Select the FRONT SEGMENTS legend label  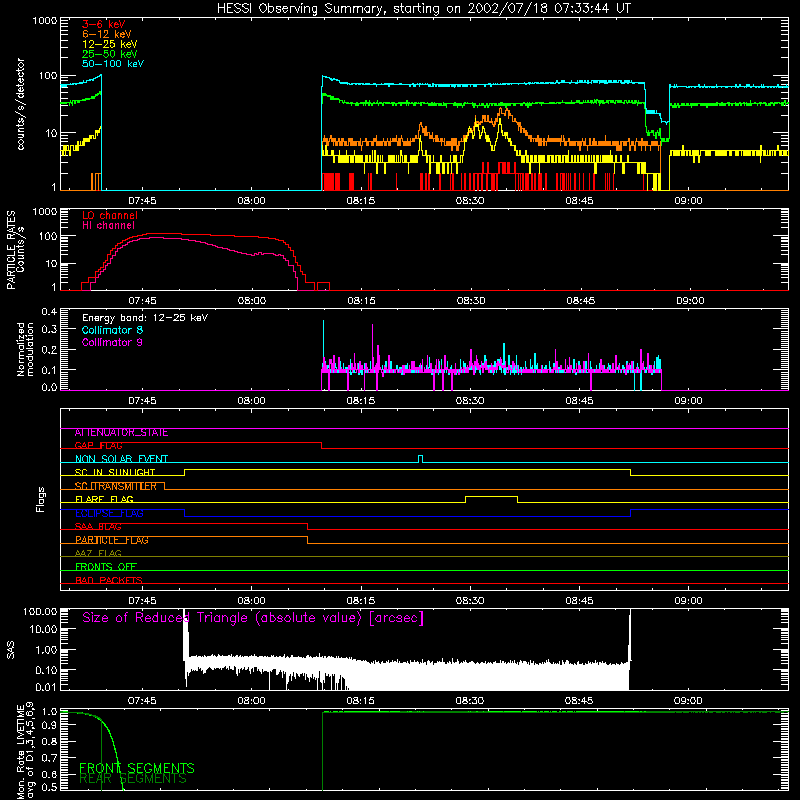click(x=137, y=768)
